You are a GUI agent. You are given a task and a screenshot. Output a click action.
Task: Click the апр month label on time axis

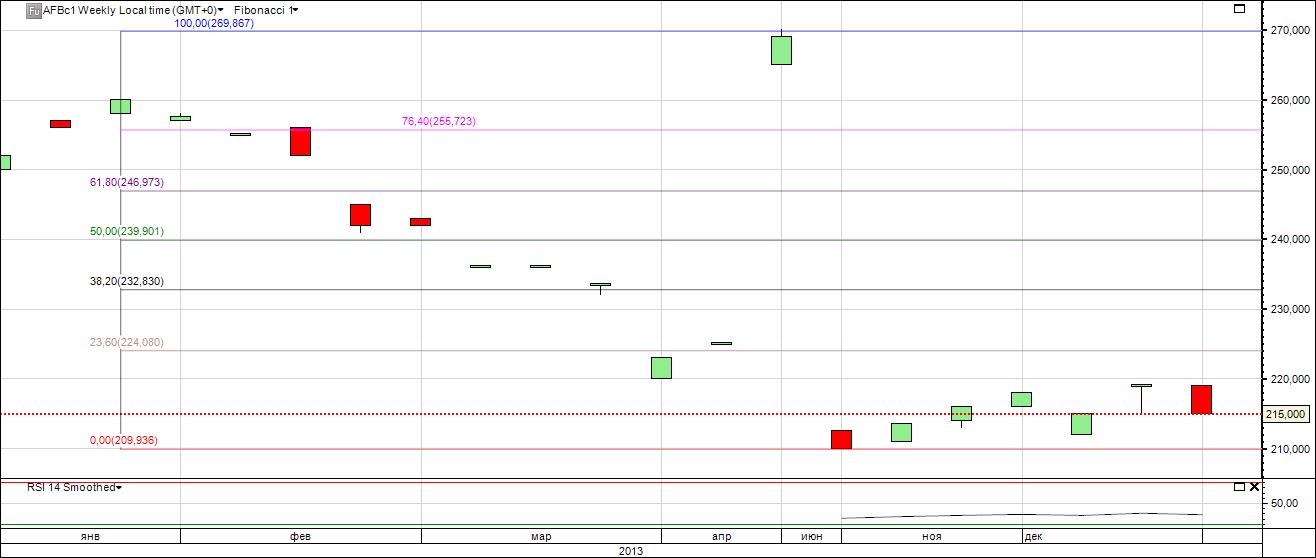[x=721, y=537]
